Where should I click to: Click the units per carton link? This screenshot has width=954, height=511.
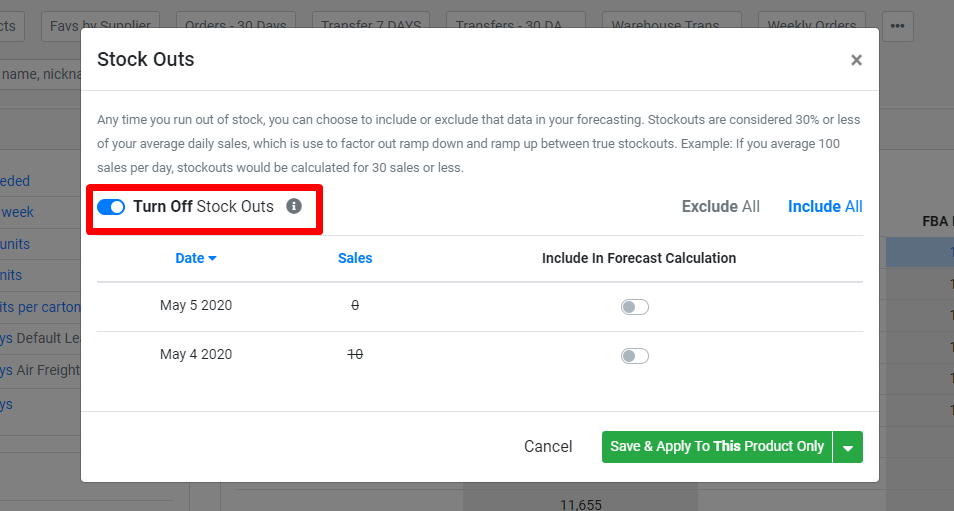tap(40, 307)
